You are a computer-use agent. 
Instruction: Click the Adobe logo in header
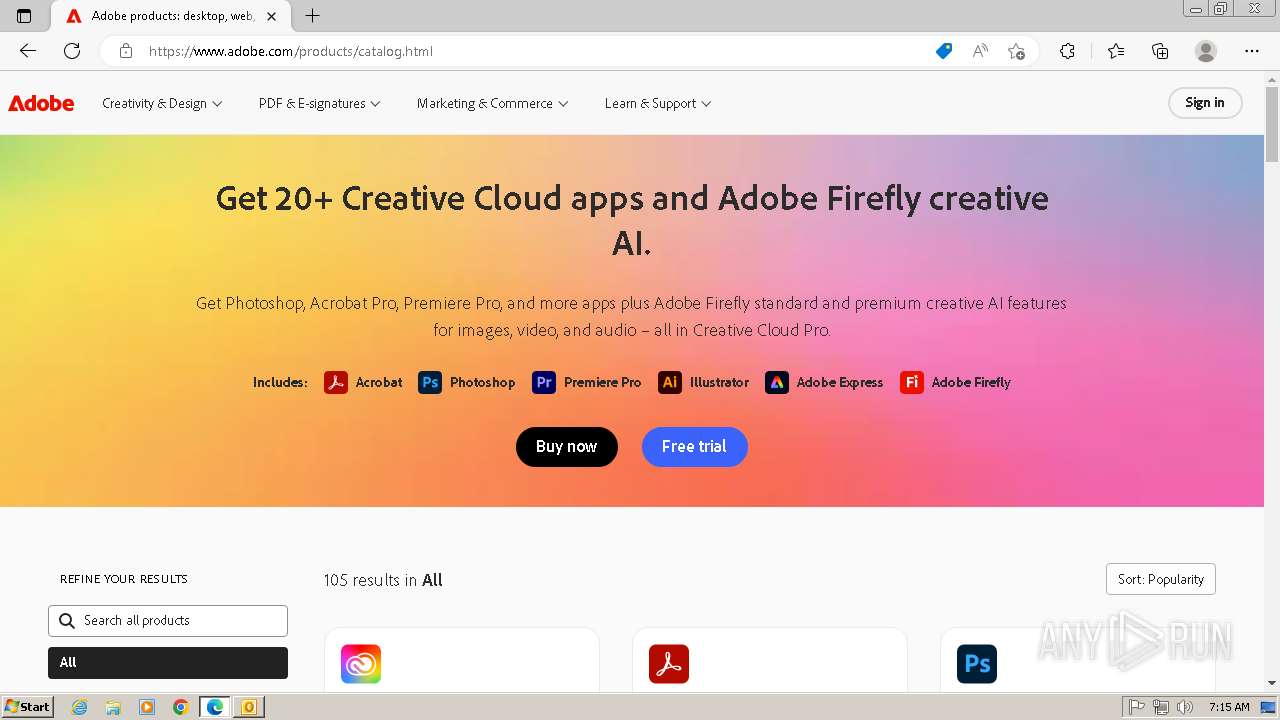coord(41,103)
